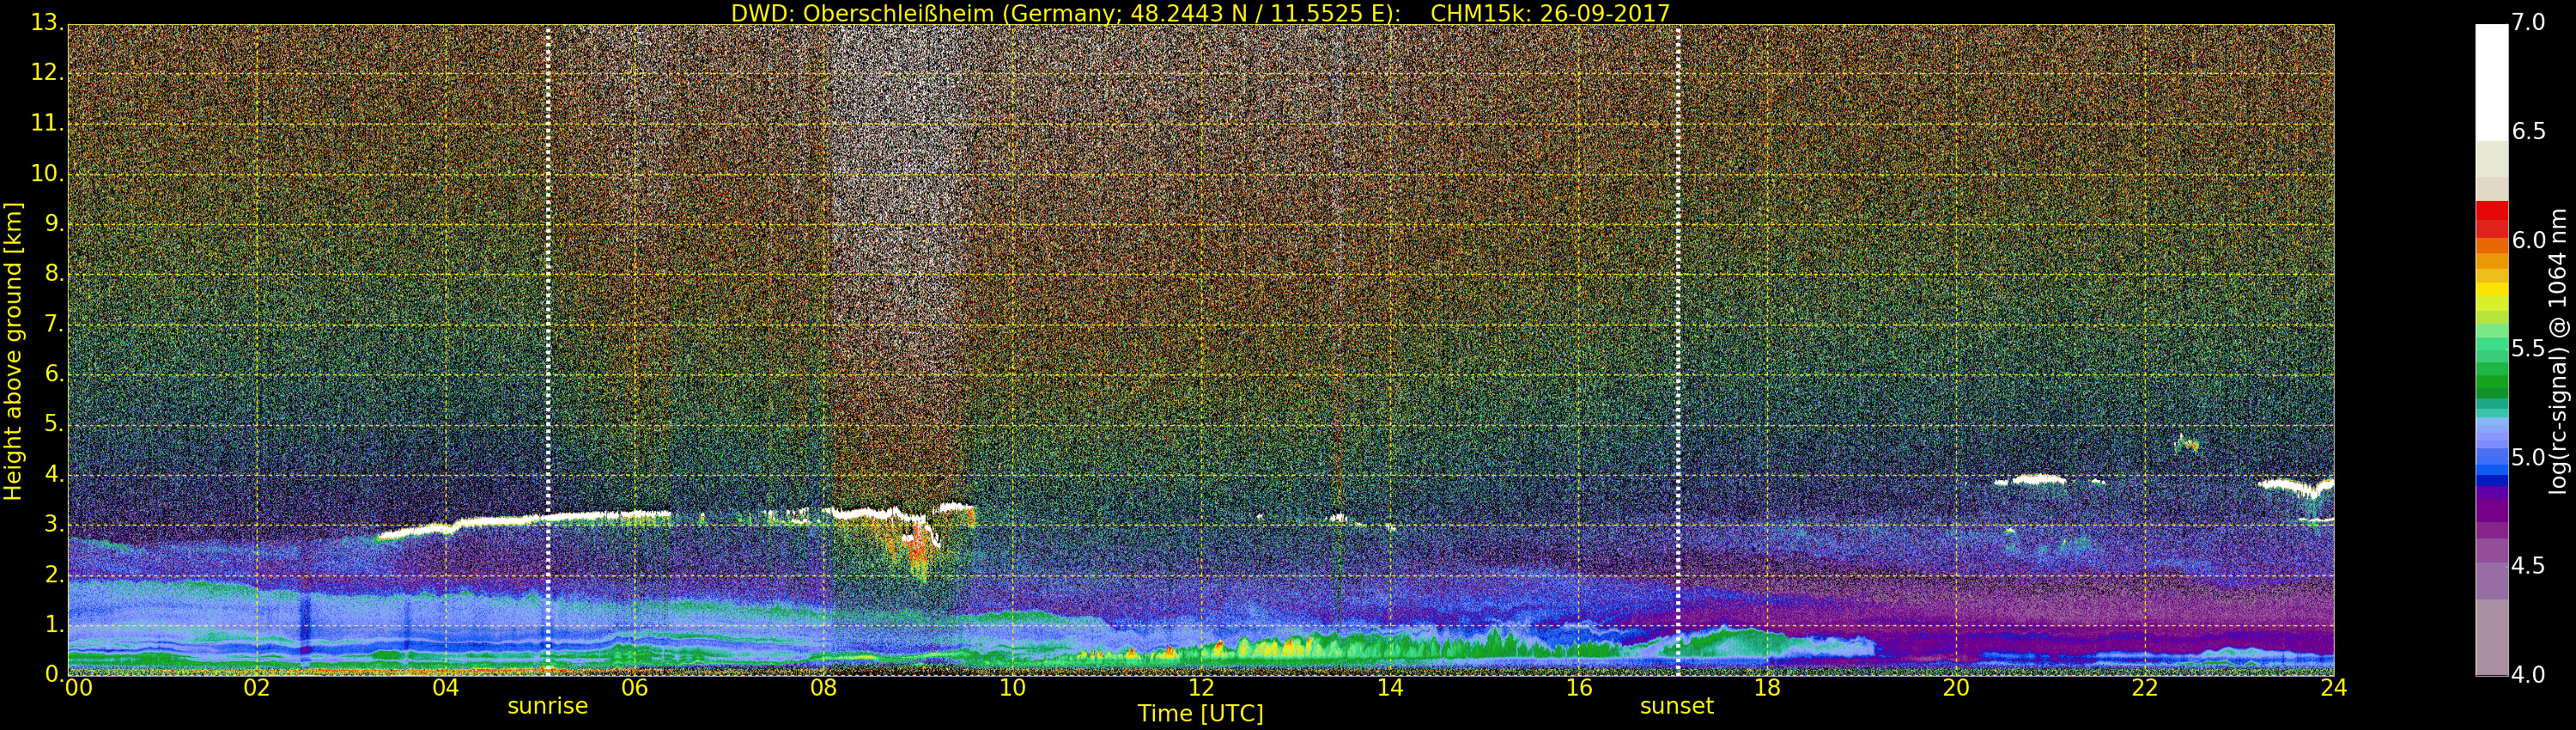Click the y-axis tick label '9.'
This screenshot has height=730, width=2576.
[54, 223]
